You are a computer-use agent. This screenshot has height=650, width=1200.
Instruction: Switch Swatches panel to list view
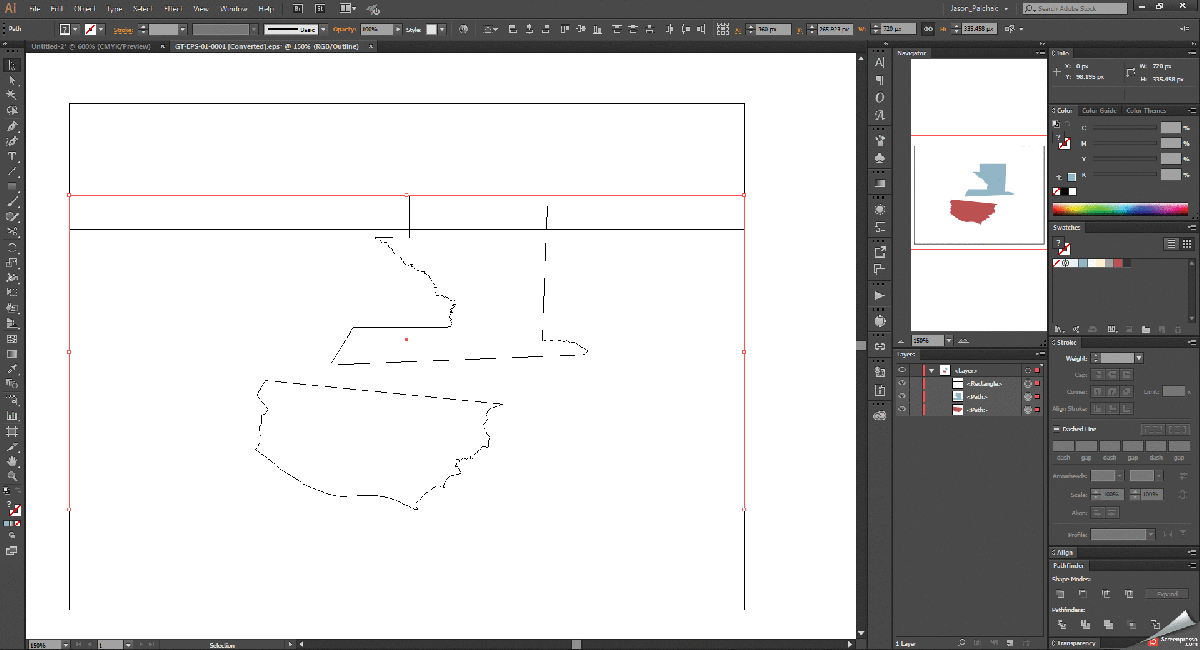point(1171,244)
